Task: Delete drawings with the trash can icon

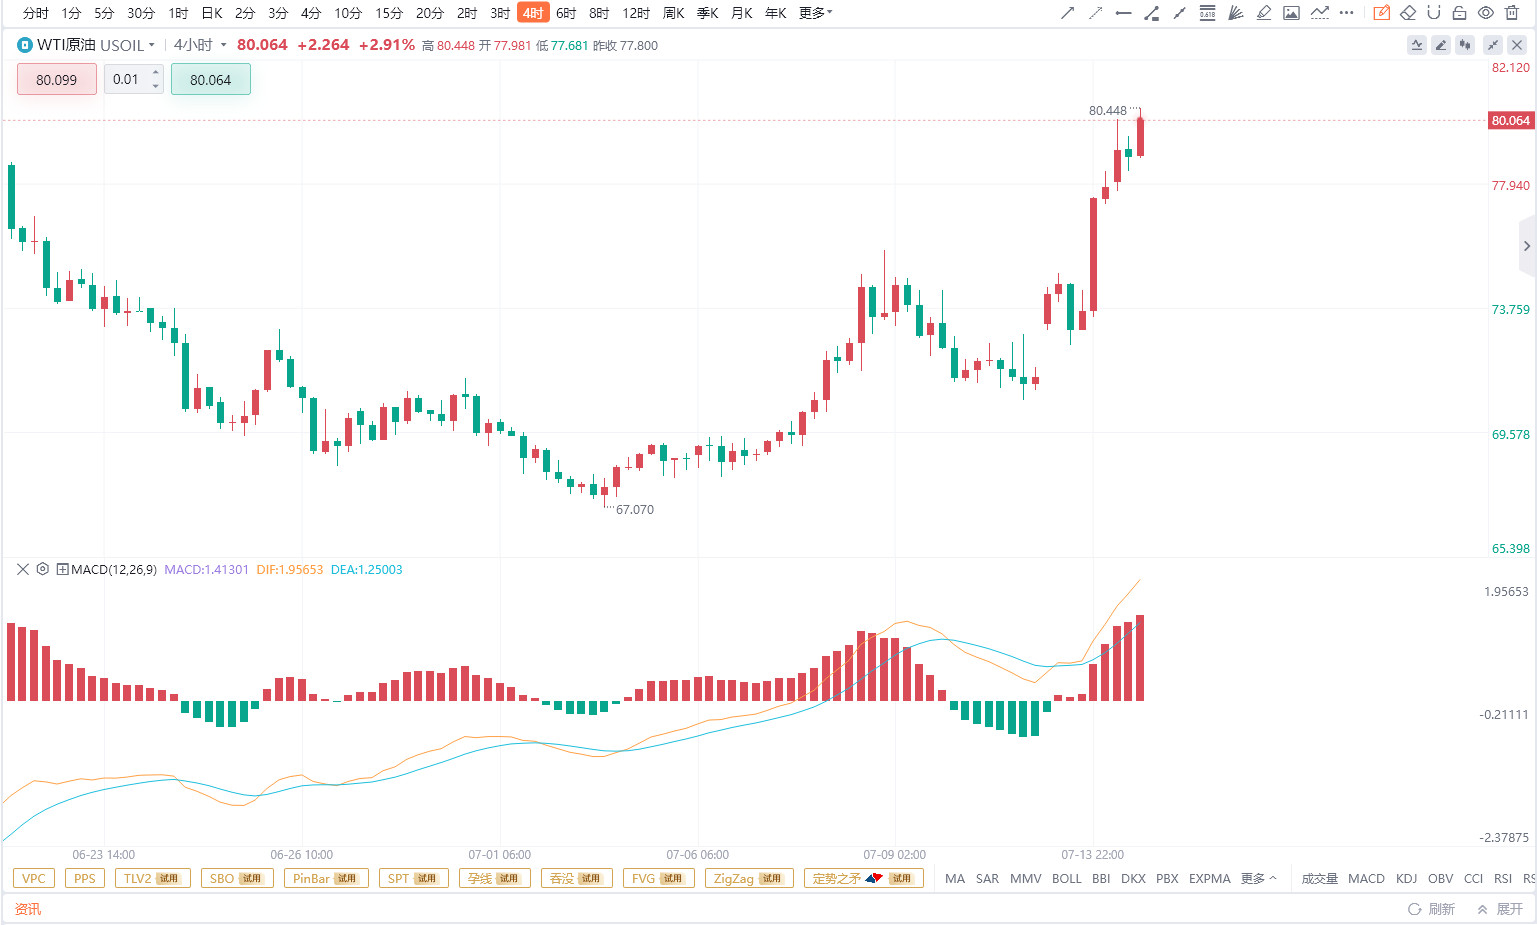Action: 1511,13
